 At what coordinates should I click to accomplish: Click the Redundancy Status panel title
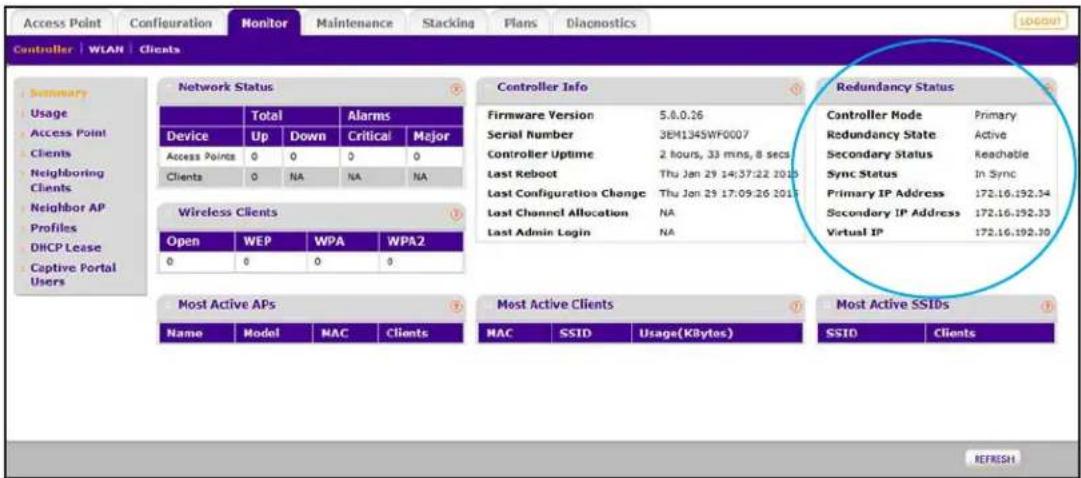tap(895, 87)
